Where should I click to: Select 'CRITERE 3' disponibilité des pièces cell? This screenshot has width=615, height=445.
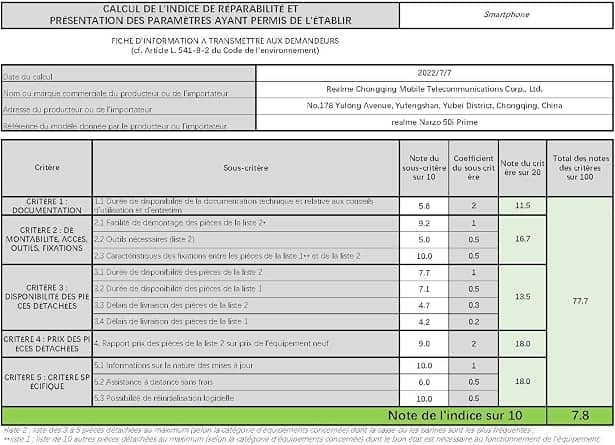point(47,297)
